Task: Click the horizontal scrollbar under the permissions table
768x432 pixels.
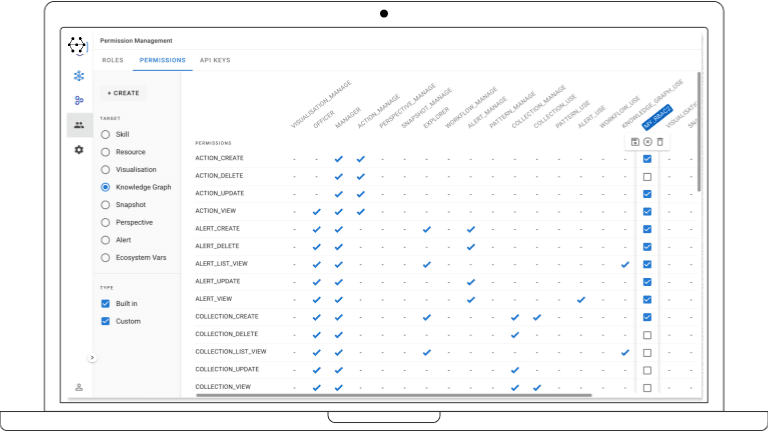Action: [400, 395]
